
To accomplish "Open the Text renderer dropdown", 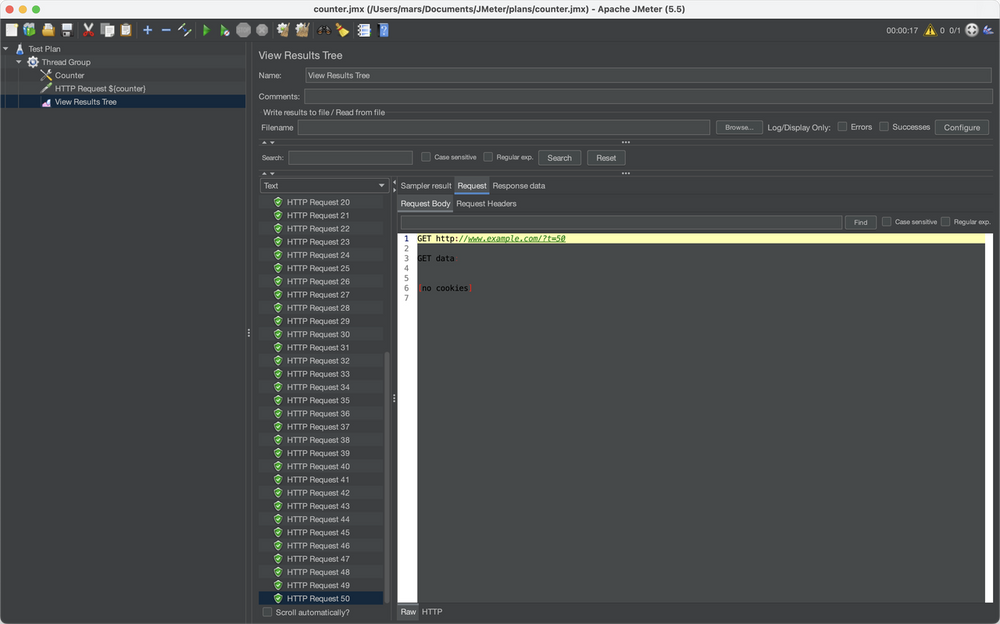I will point(324,185).
